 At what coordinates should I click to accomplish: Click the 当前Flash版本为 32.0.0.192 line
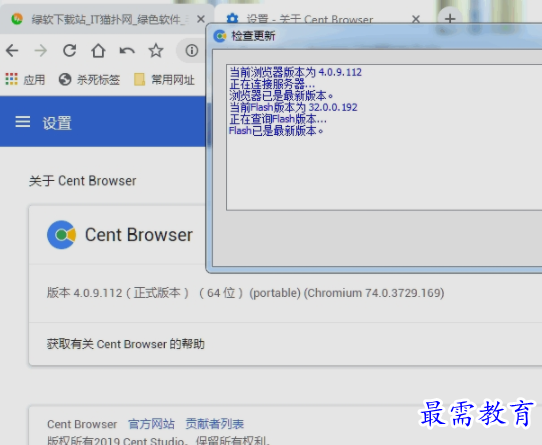[x=293, y=107]
